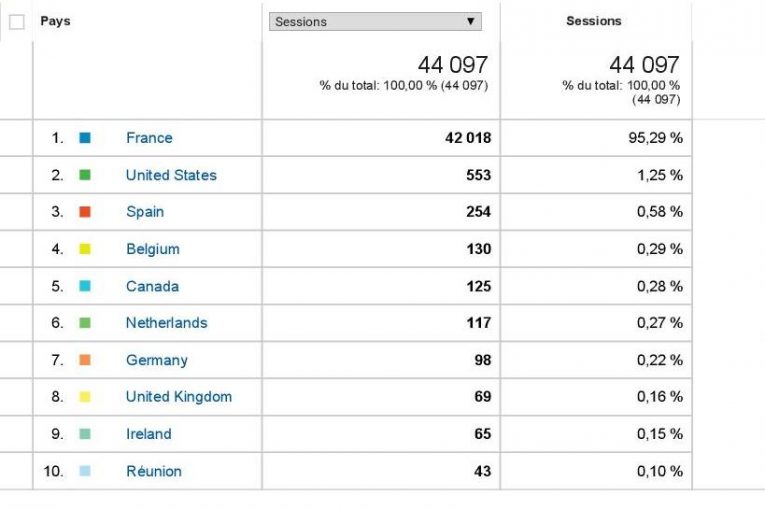The image size is (765, 510).
Task: Sort by the Pays column header
Action: (x=55, y=21)
